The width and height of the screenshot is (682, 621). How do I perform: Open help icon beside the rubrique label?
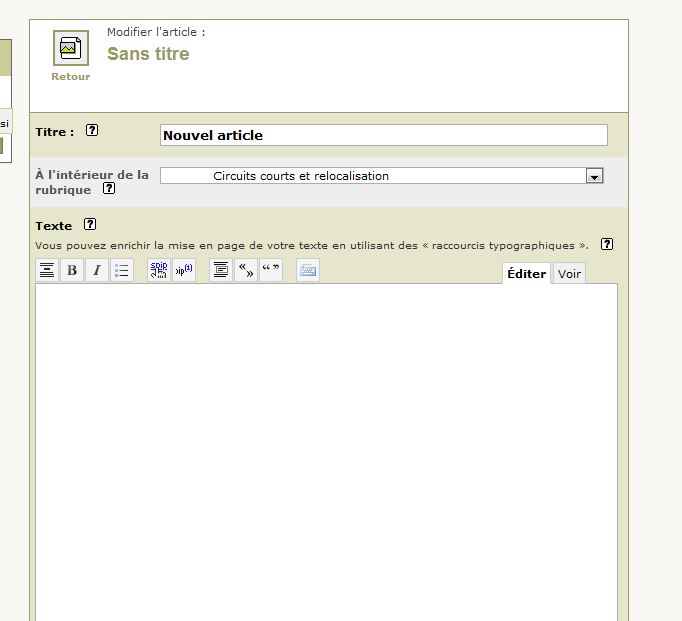109,189
